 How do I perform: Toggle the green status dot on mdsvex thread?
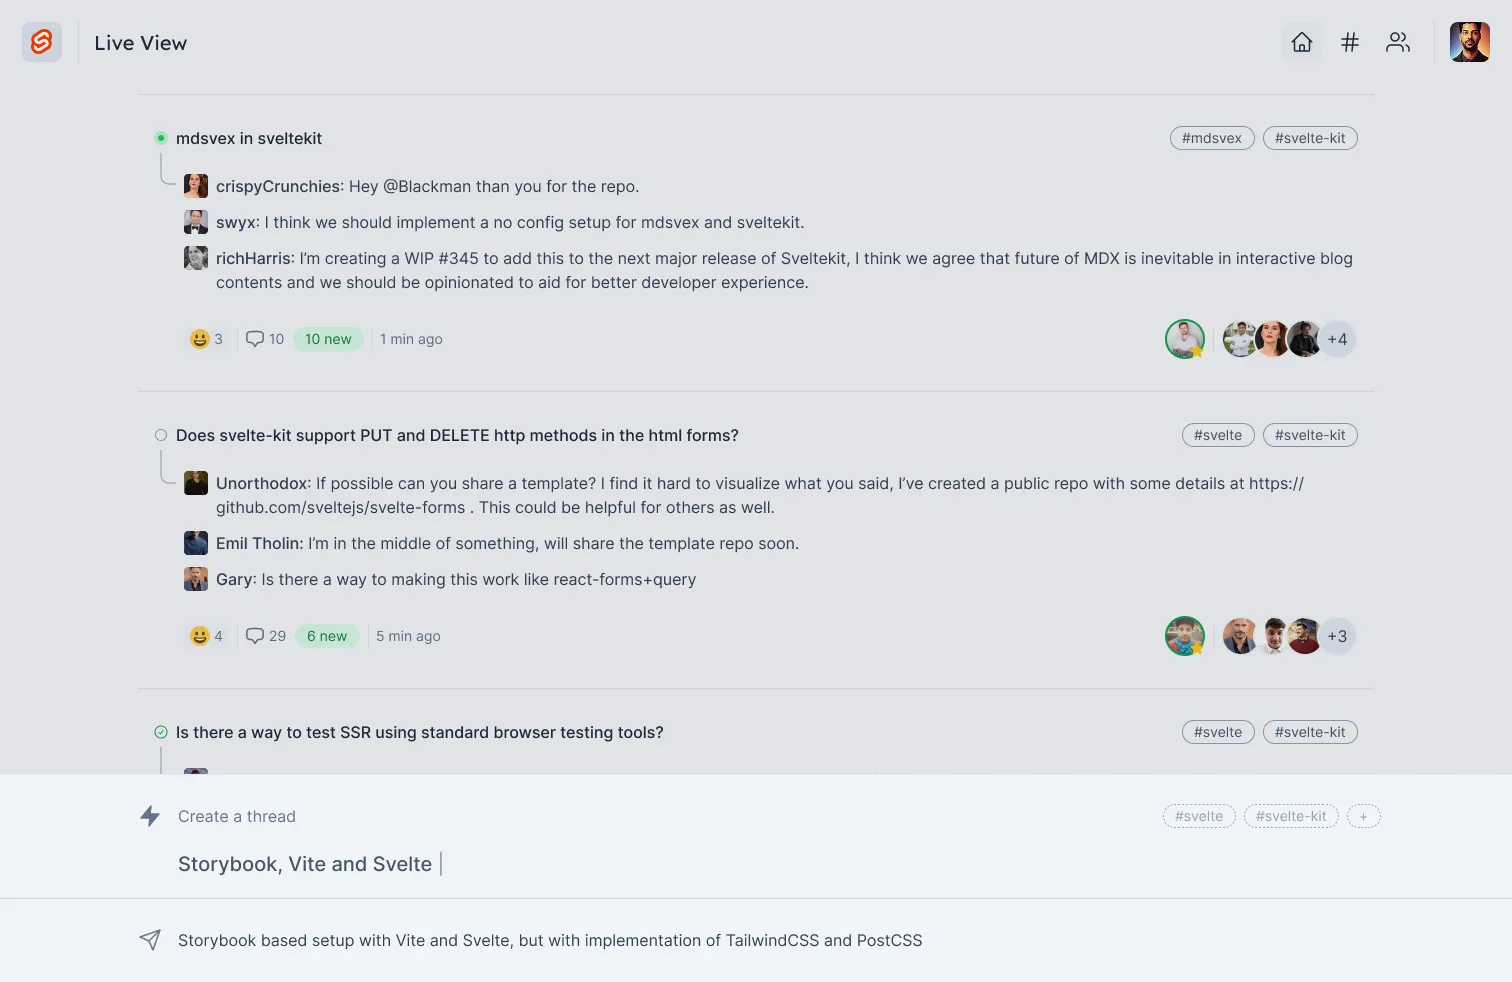click(x=160, y=137)
